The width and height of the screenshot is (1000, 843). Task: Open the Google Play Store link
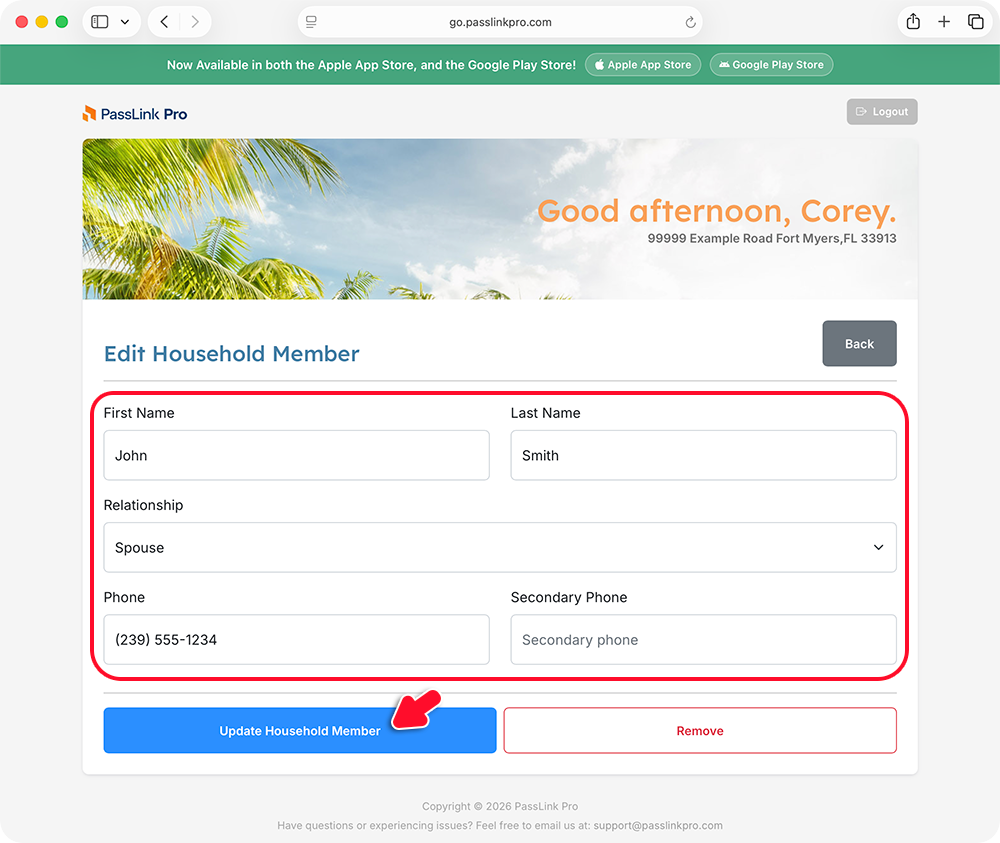click(x=771, y=64)
